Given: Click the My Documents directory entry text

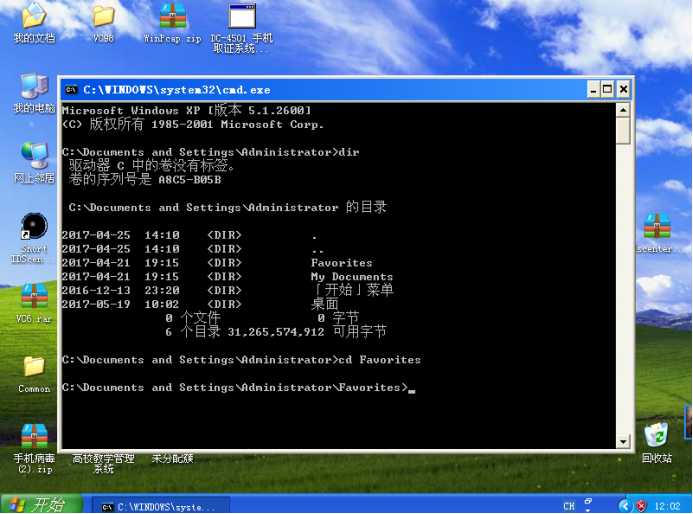Looking at the screenshot, I should (351, 277).
